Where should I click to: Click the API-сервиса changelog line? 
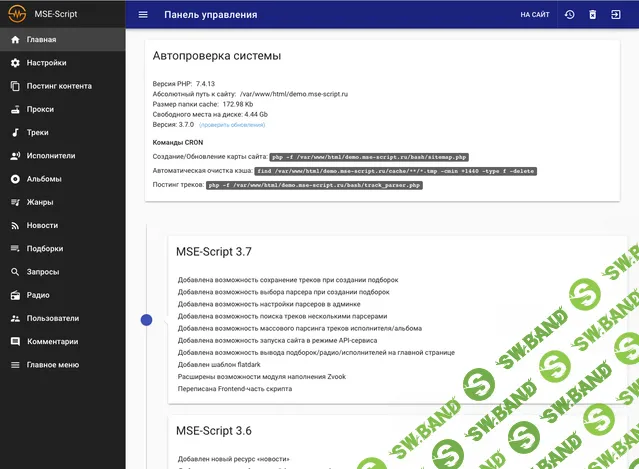(x=278, y=340)
